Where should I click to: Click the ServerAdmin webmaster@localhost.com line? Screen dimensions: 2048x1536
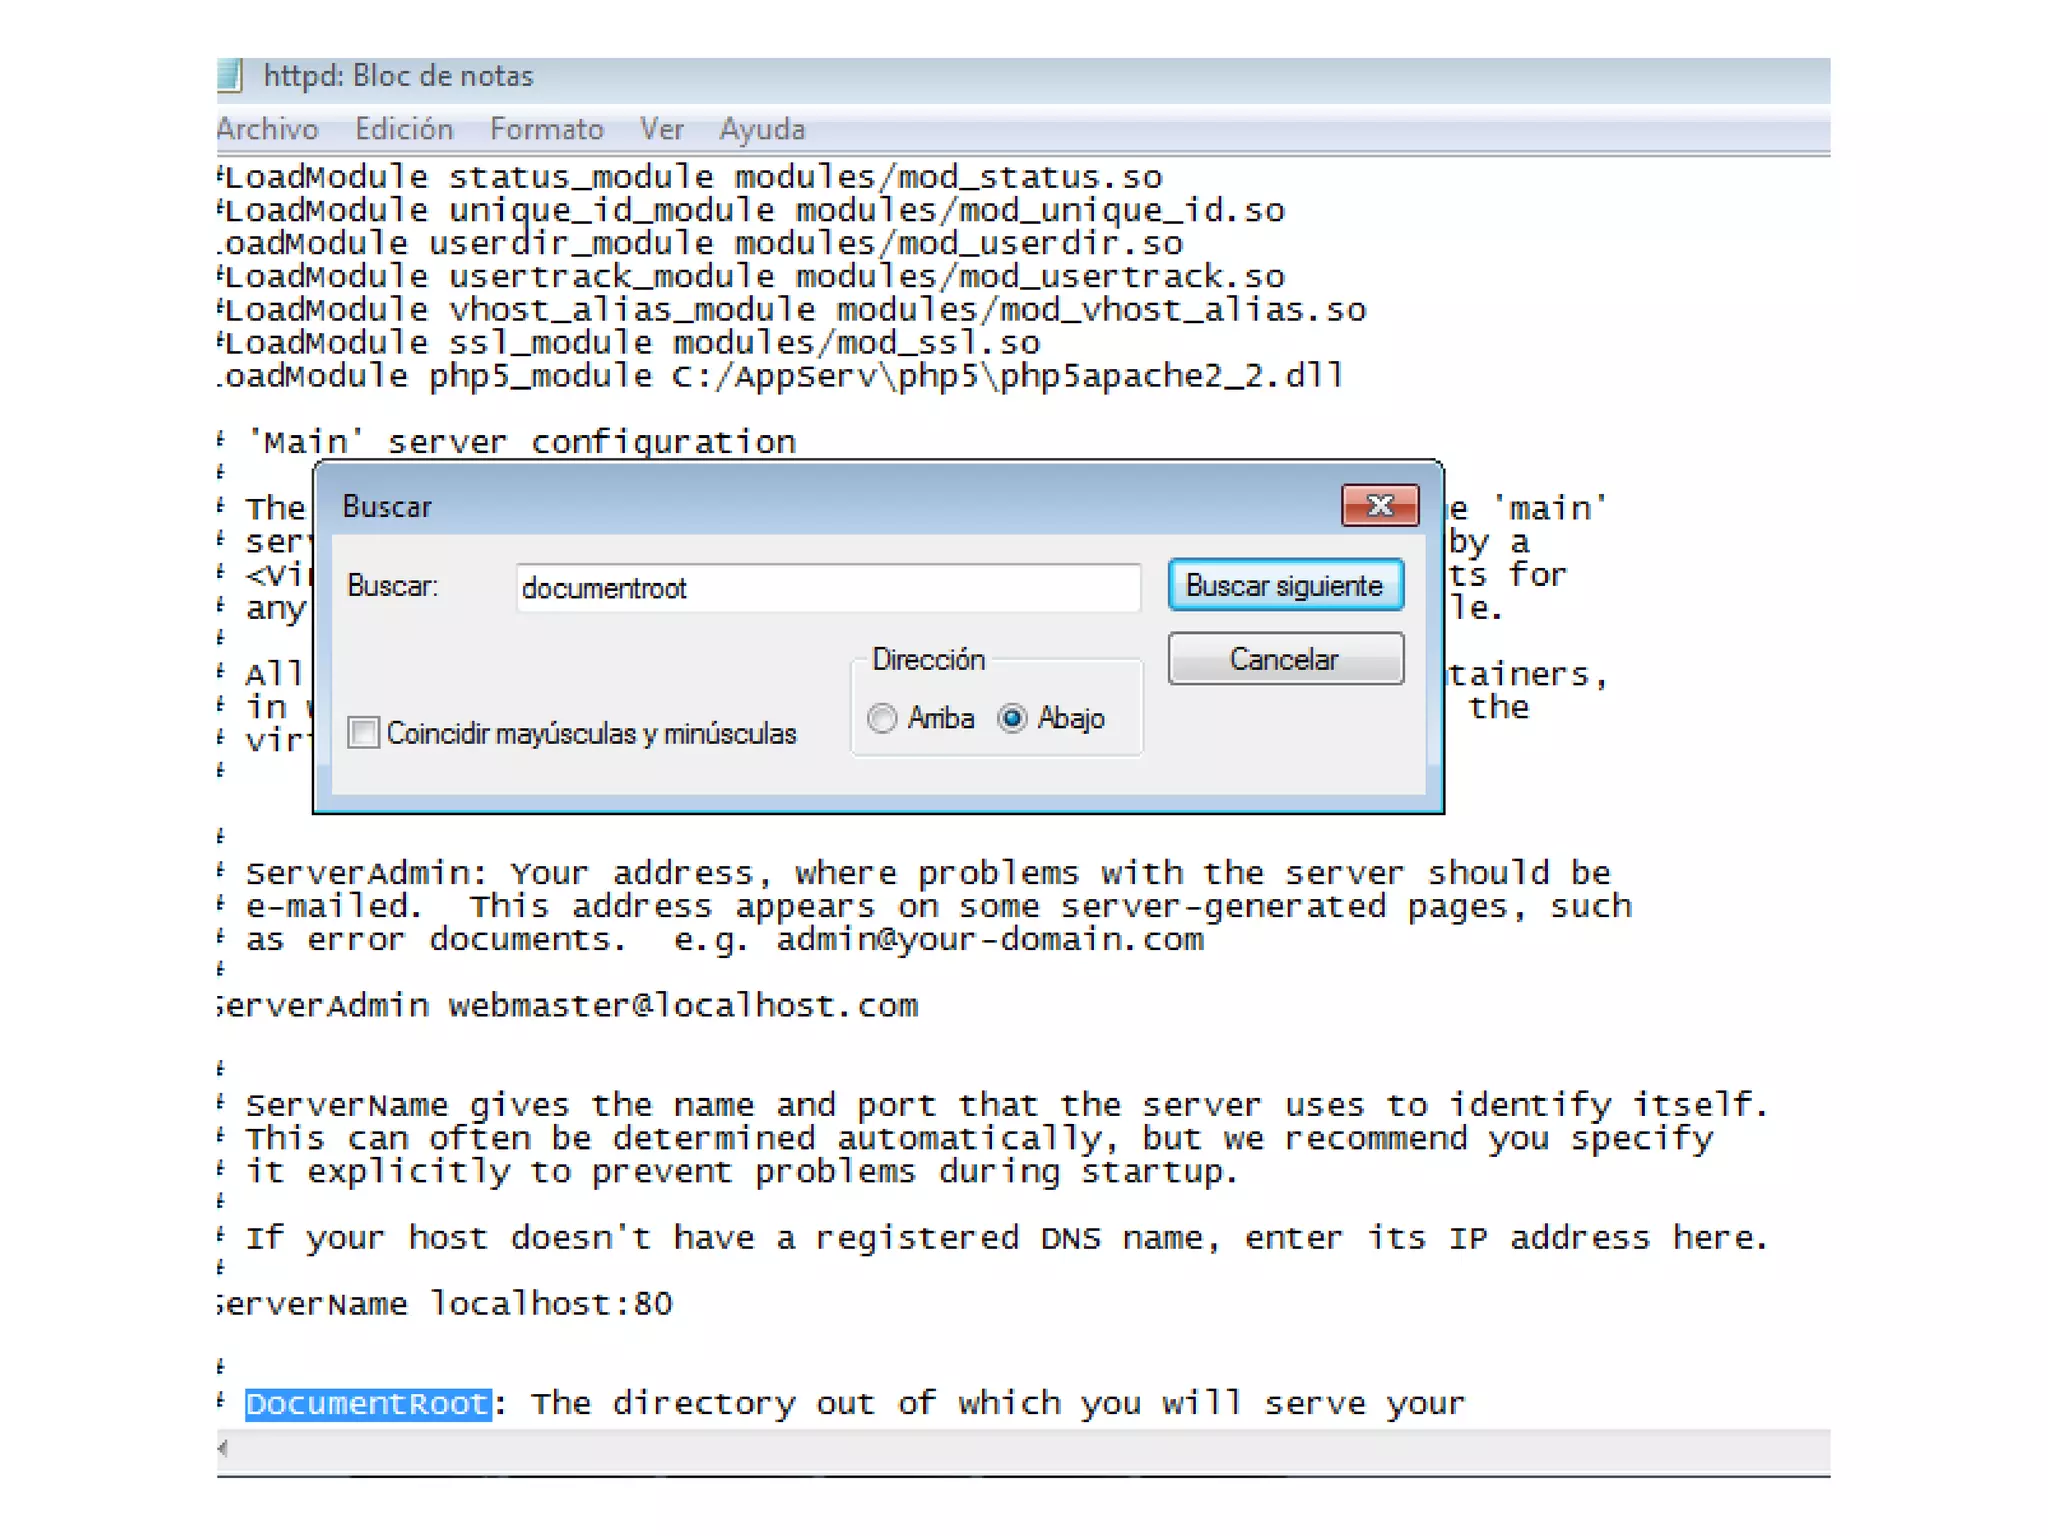point(568,1006)
